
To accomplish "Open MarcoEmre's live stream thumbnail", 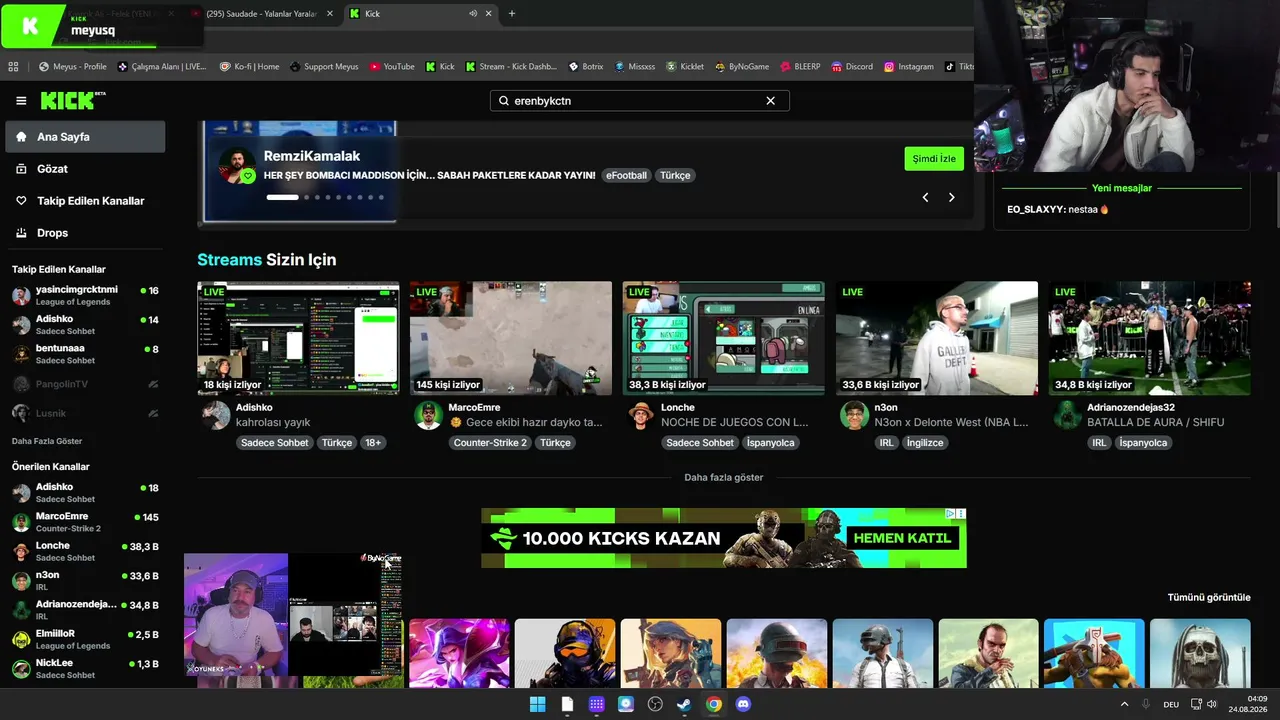I will [x=511, y=338].
